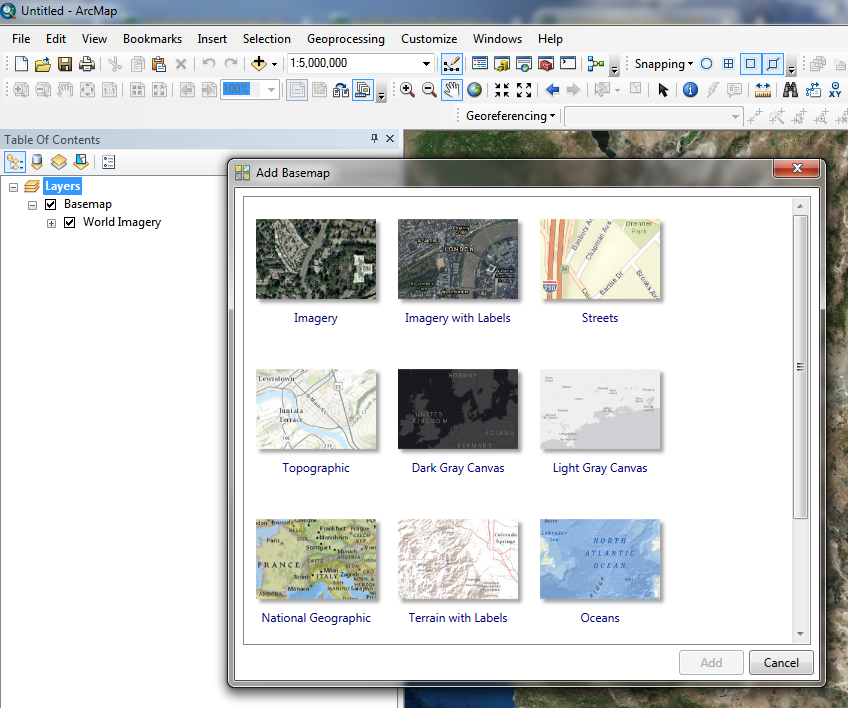Toggle point snapping circle icon
Screen dimensions: 848x708
pyautogui.click(x=706, y=64)
